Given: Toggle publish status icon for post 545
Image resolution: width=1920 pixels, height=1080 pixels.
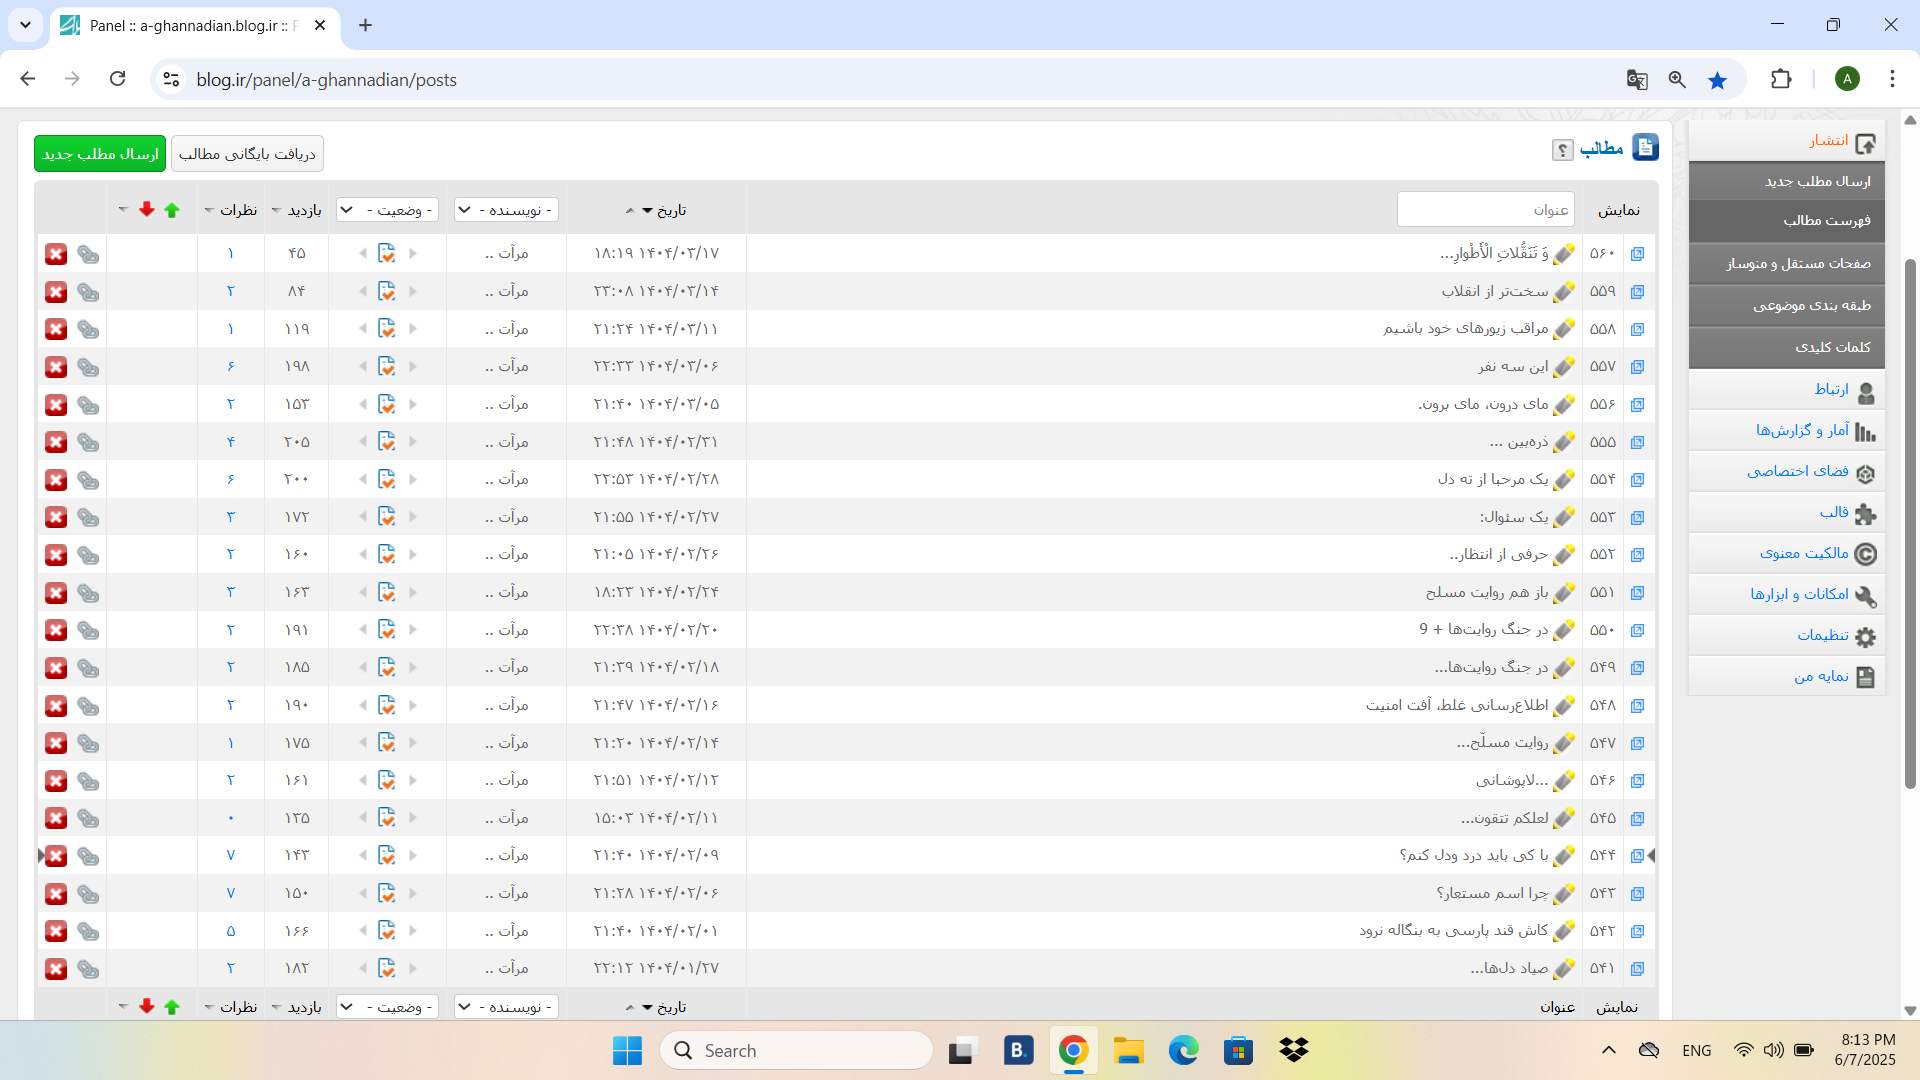Looking at the screenshot, I should (387, 818).
